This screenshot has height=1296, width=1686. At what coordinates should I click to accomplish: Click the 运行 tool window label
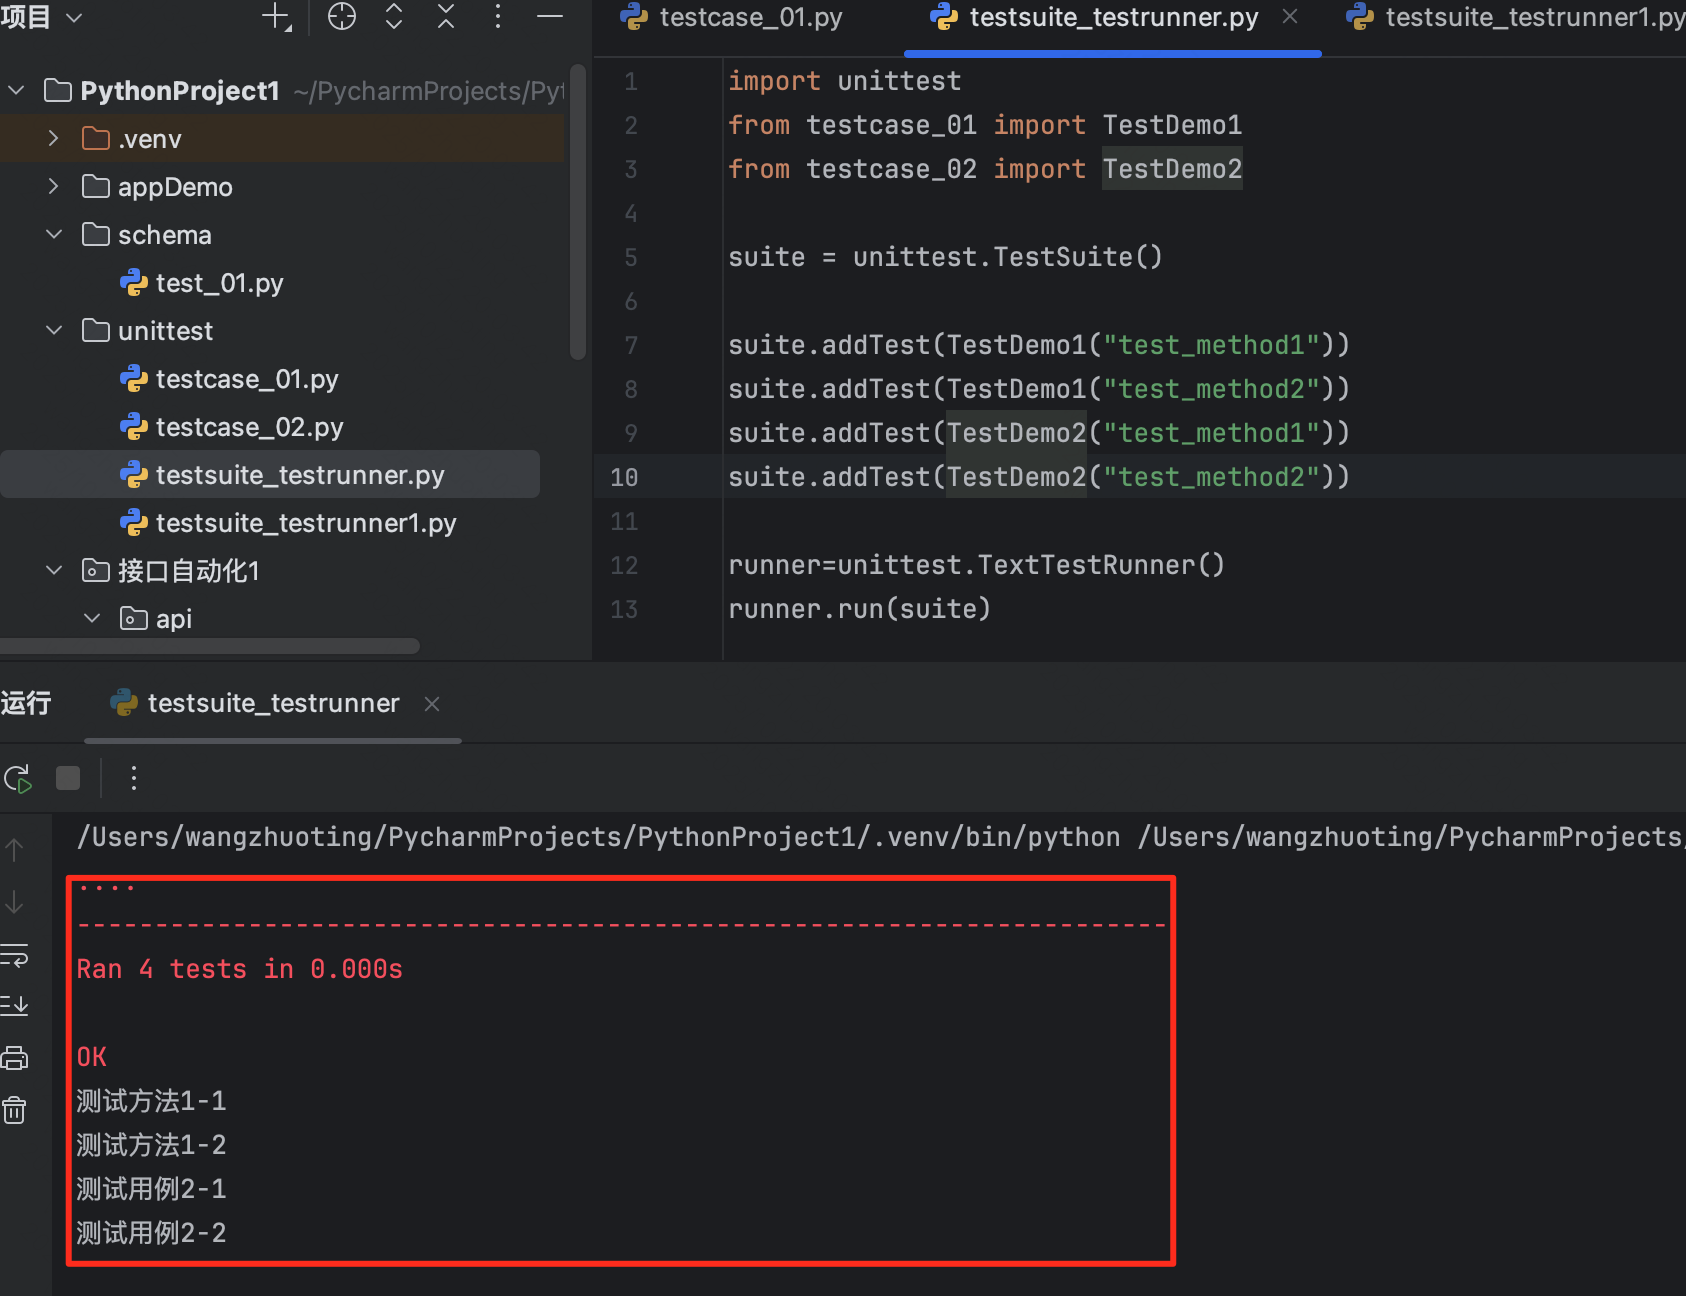(26, 703)
